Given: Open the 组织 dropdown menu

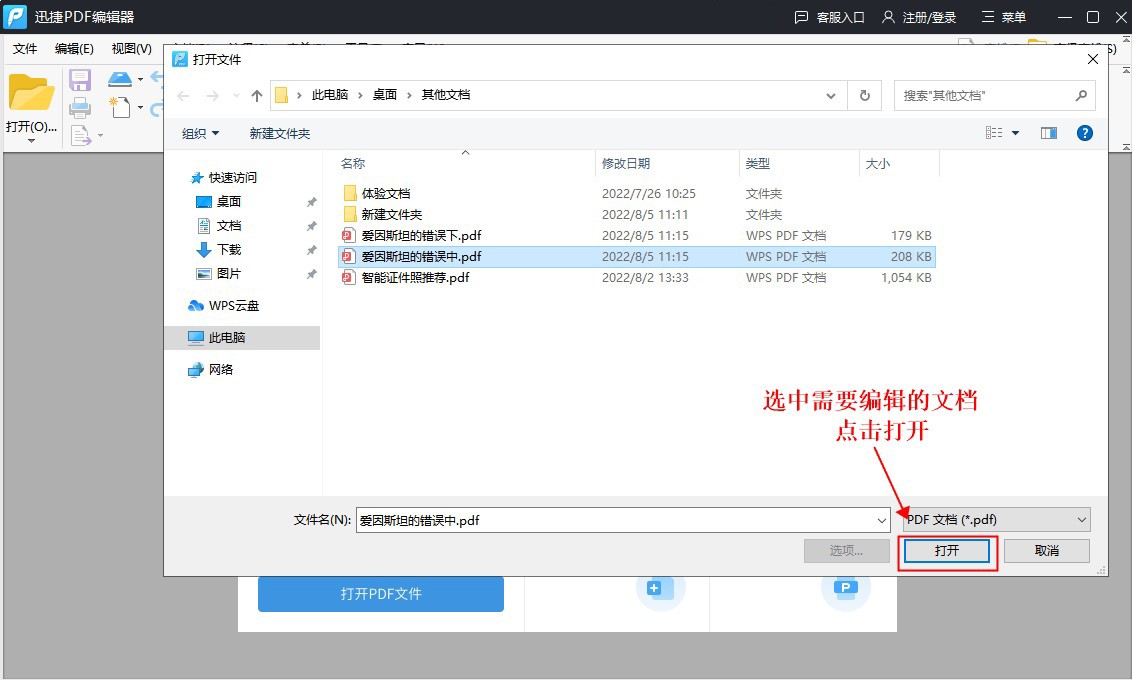Looking at the screenshot, I should (x=198, y=132).
